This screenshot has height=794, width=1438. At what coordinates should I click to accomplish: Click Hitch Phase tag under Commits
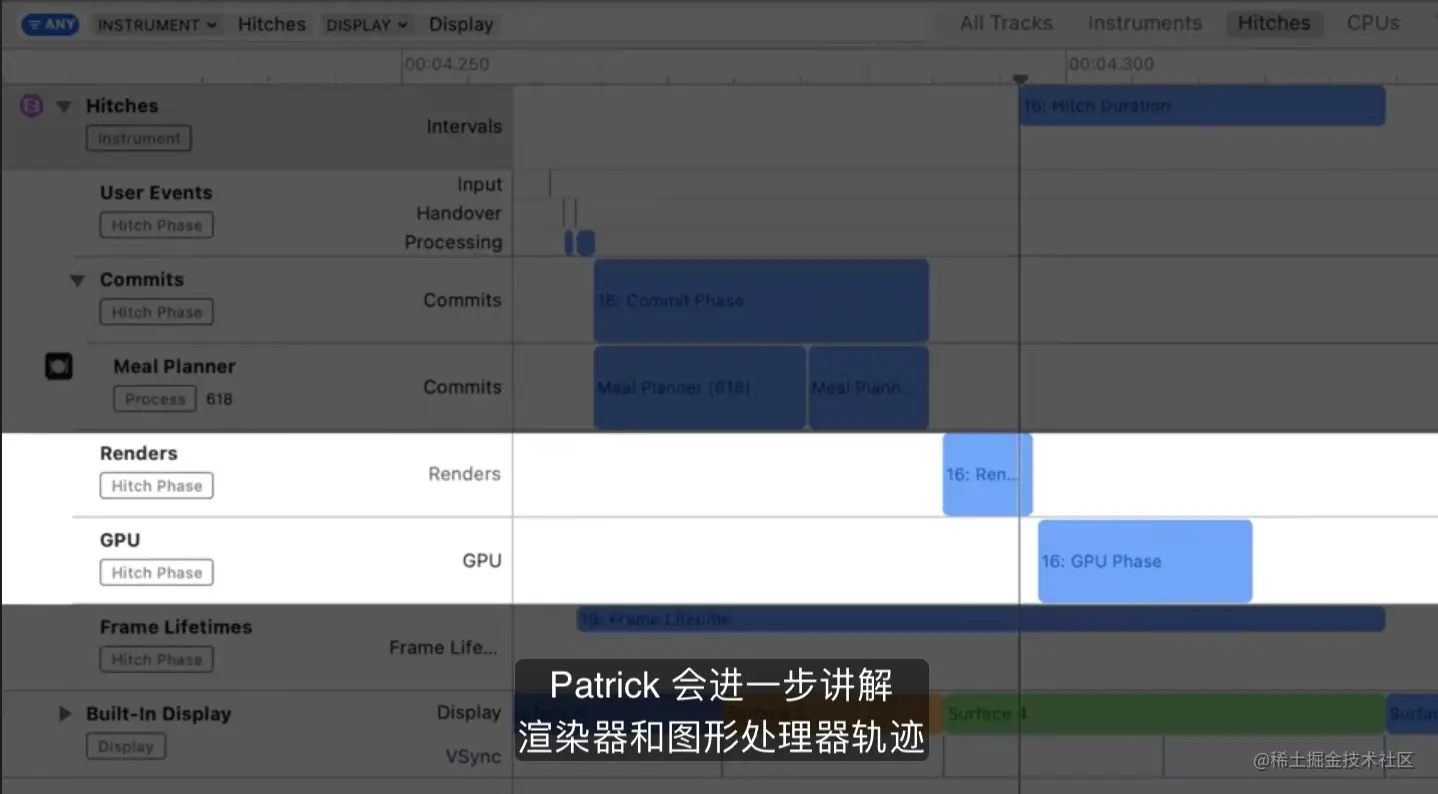(x=157, y=313)
